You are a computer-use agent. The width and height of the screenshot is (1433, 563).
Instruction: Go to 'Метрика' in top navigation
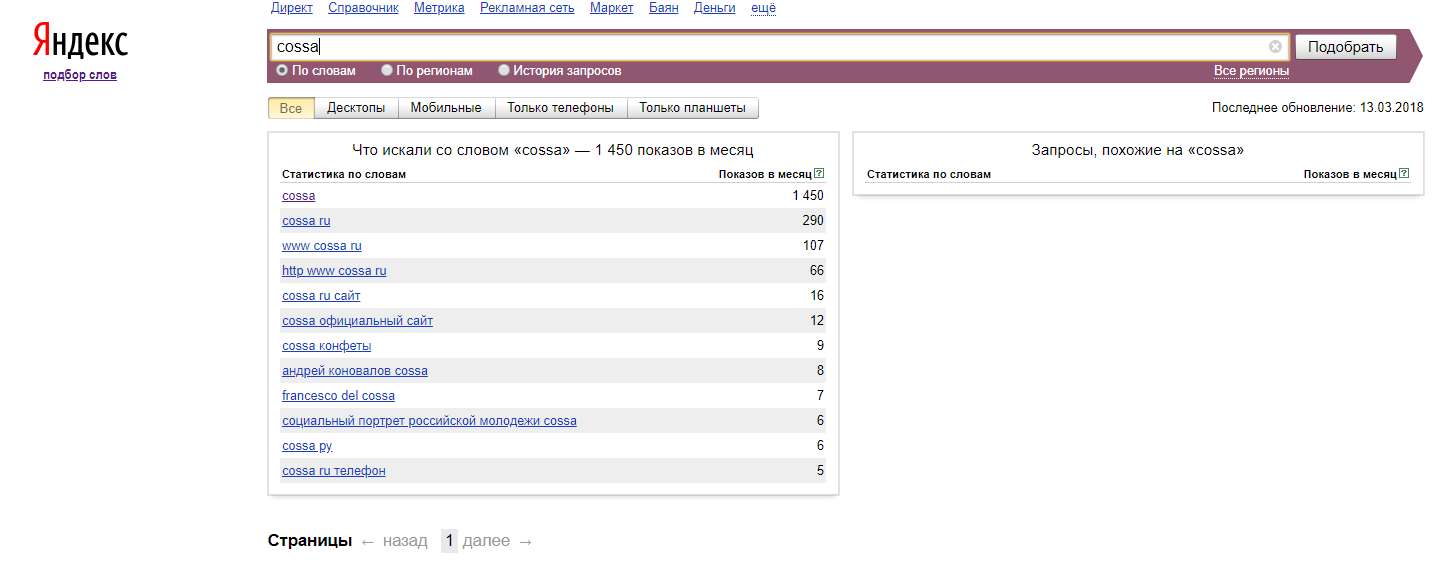click(x=439, y=8)
